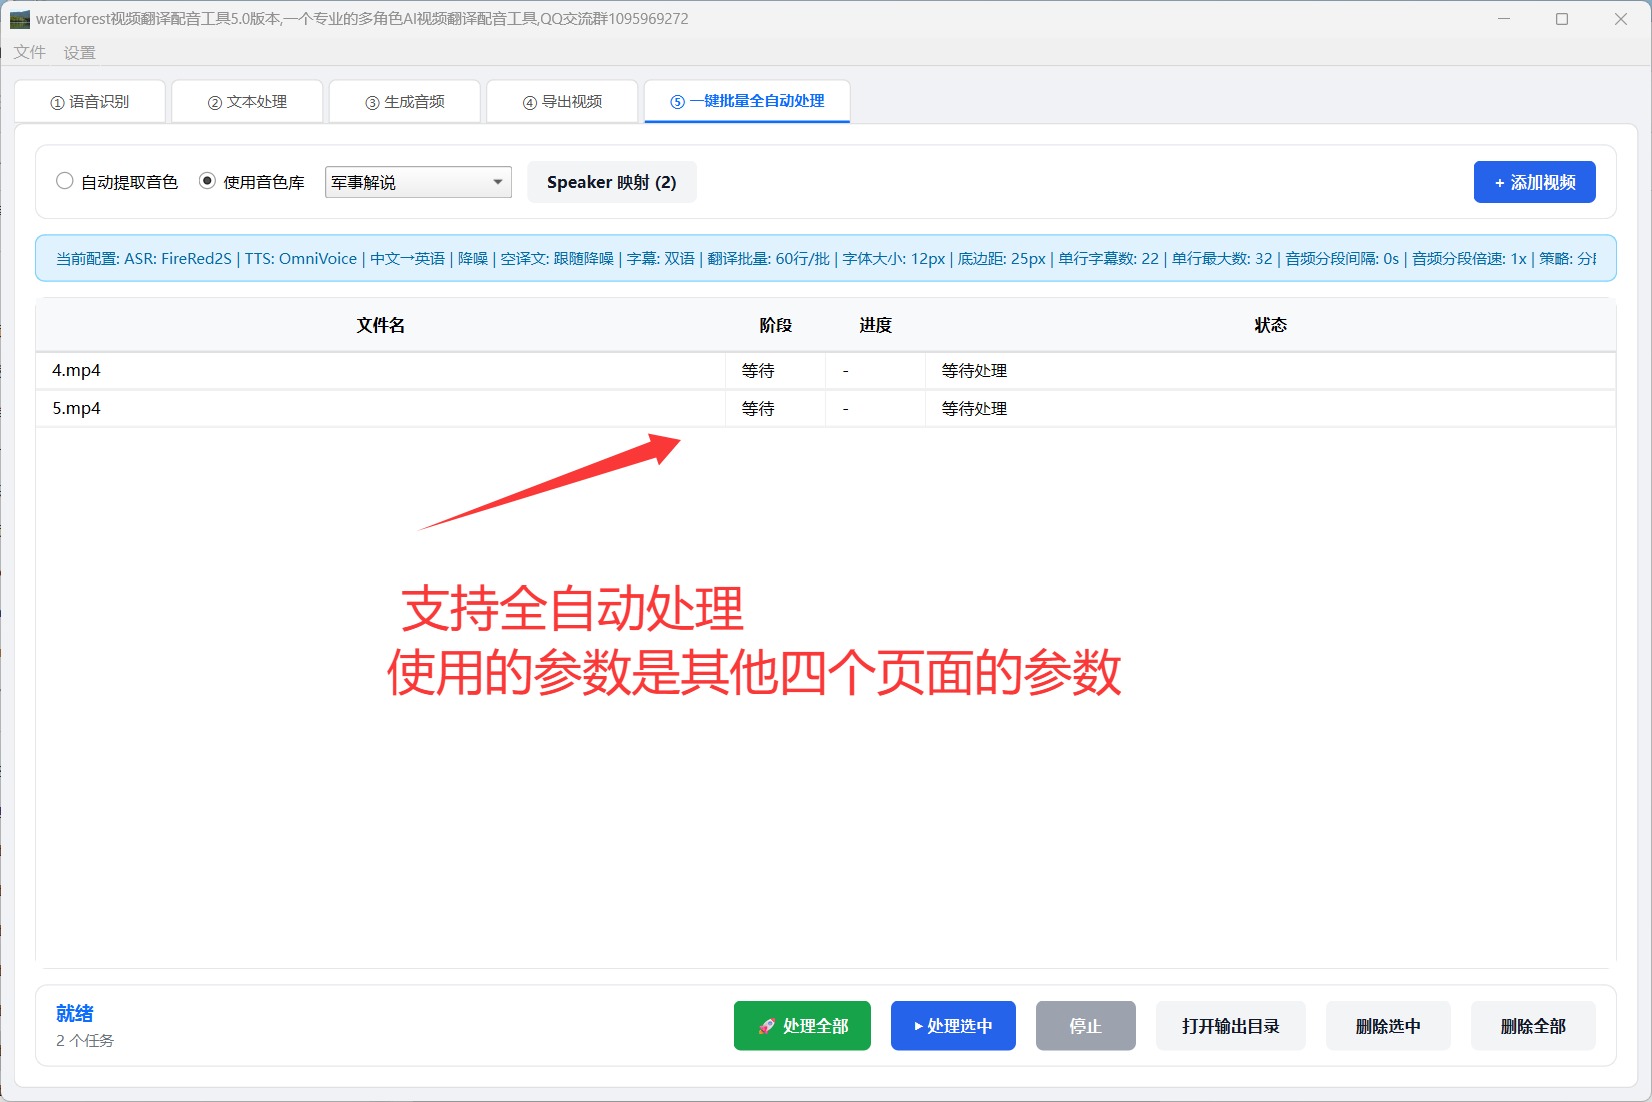Click the 当前配置 info banner
Screen dimensions: 1652x1102
click(x=826, y=258)
